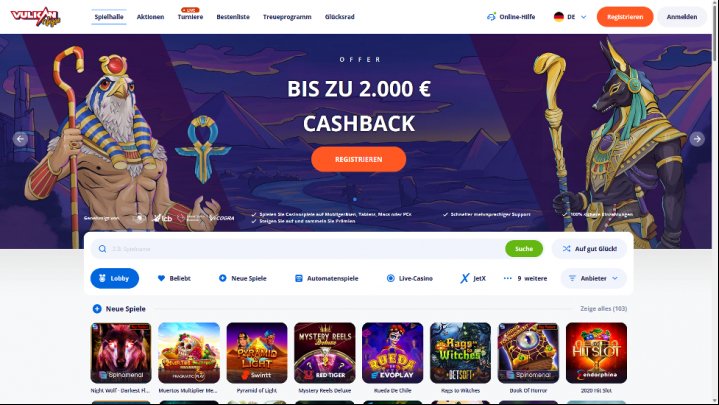Screen dimensions: 719x405
Task: Select the JetX game category
Action: pos(473,278)
